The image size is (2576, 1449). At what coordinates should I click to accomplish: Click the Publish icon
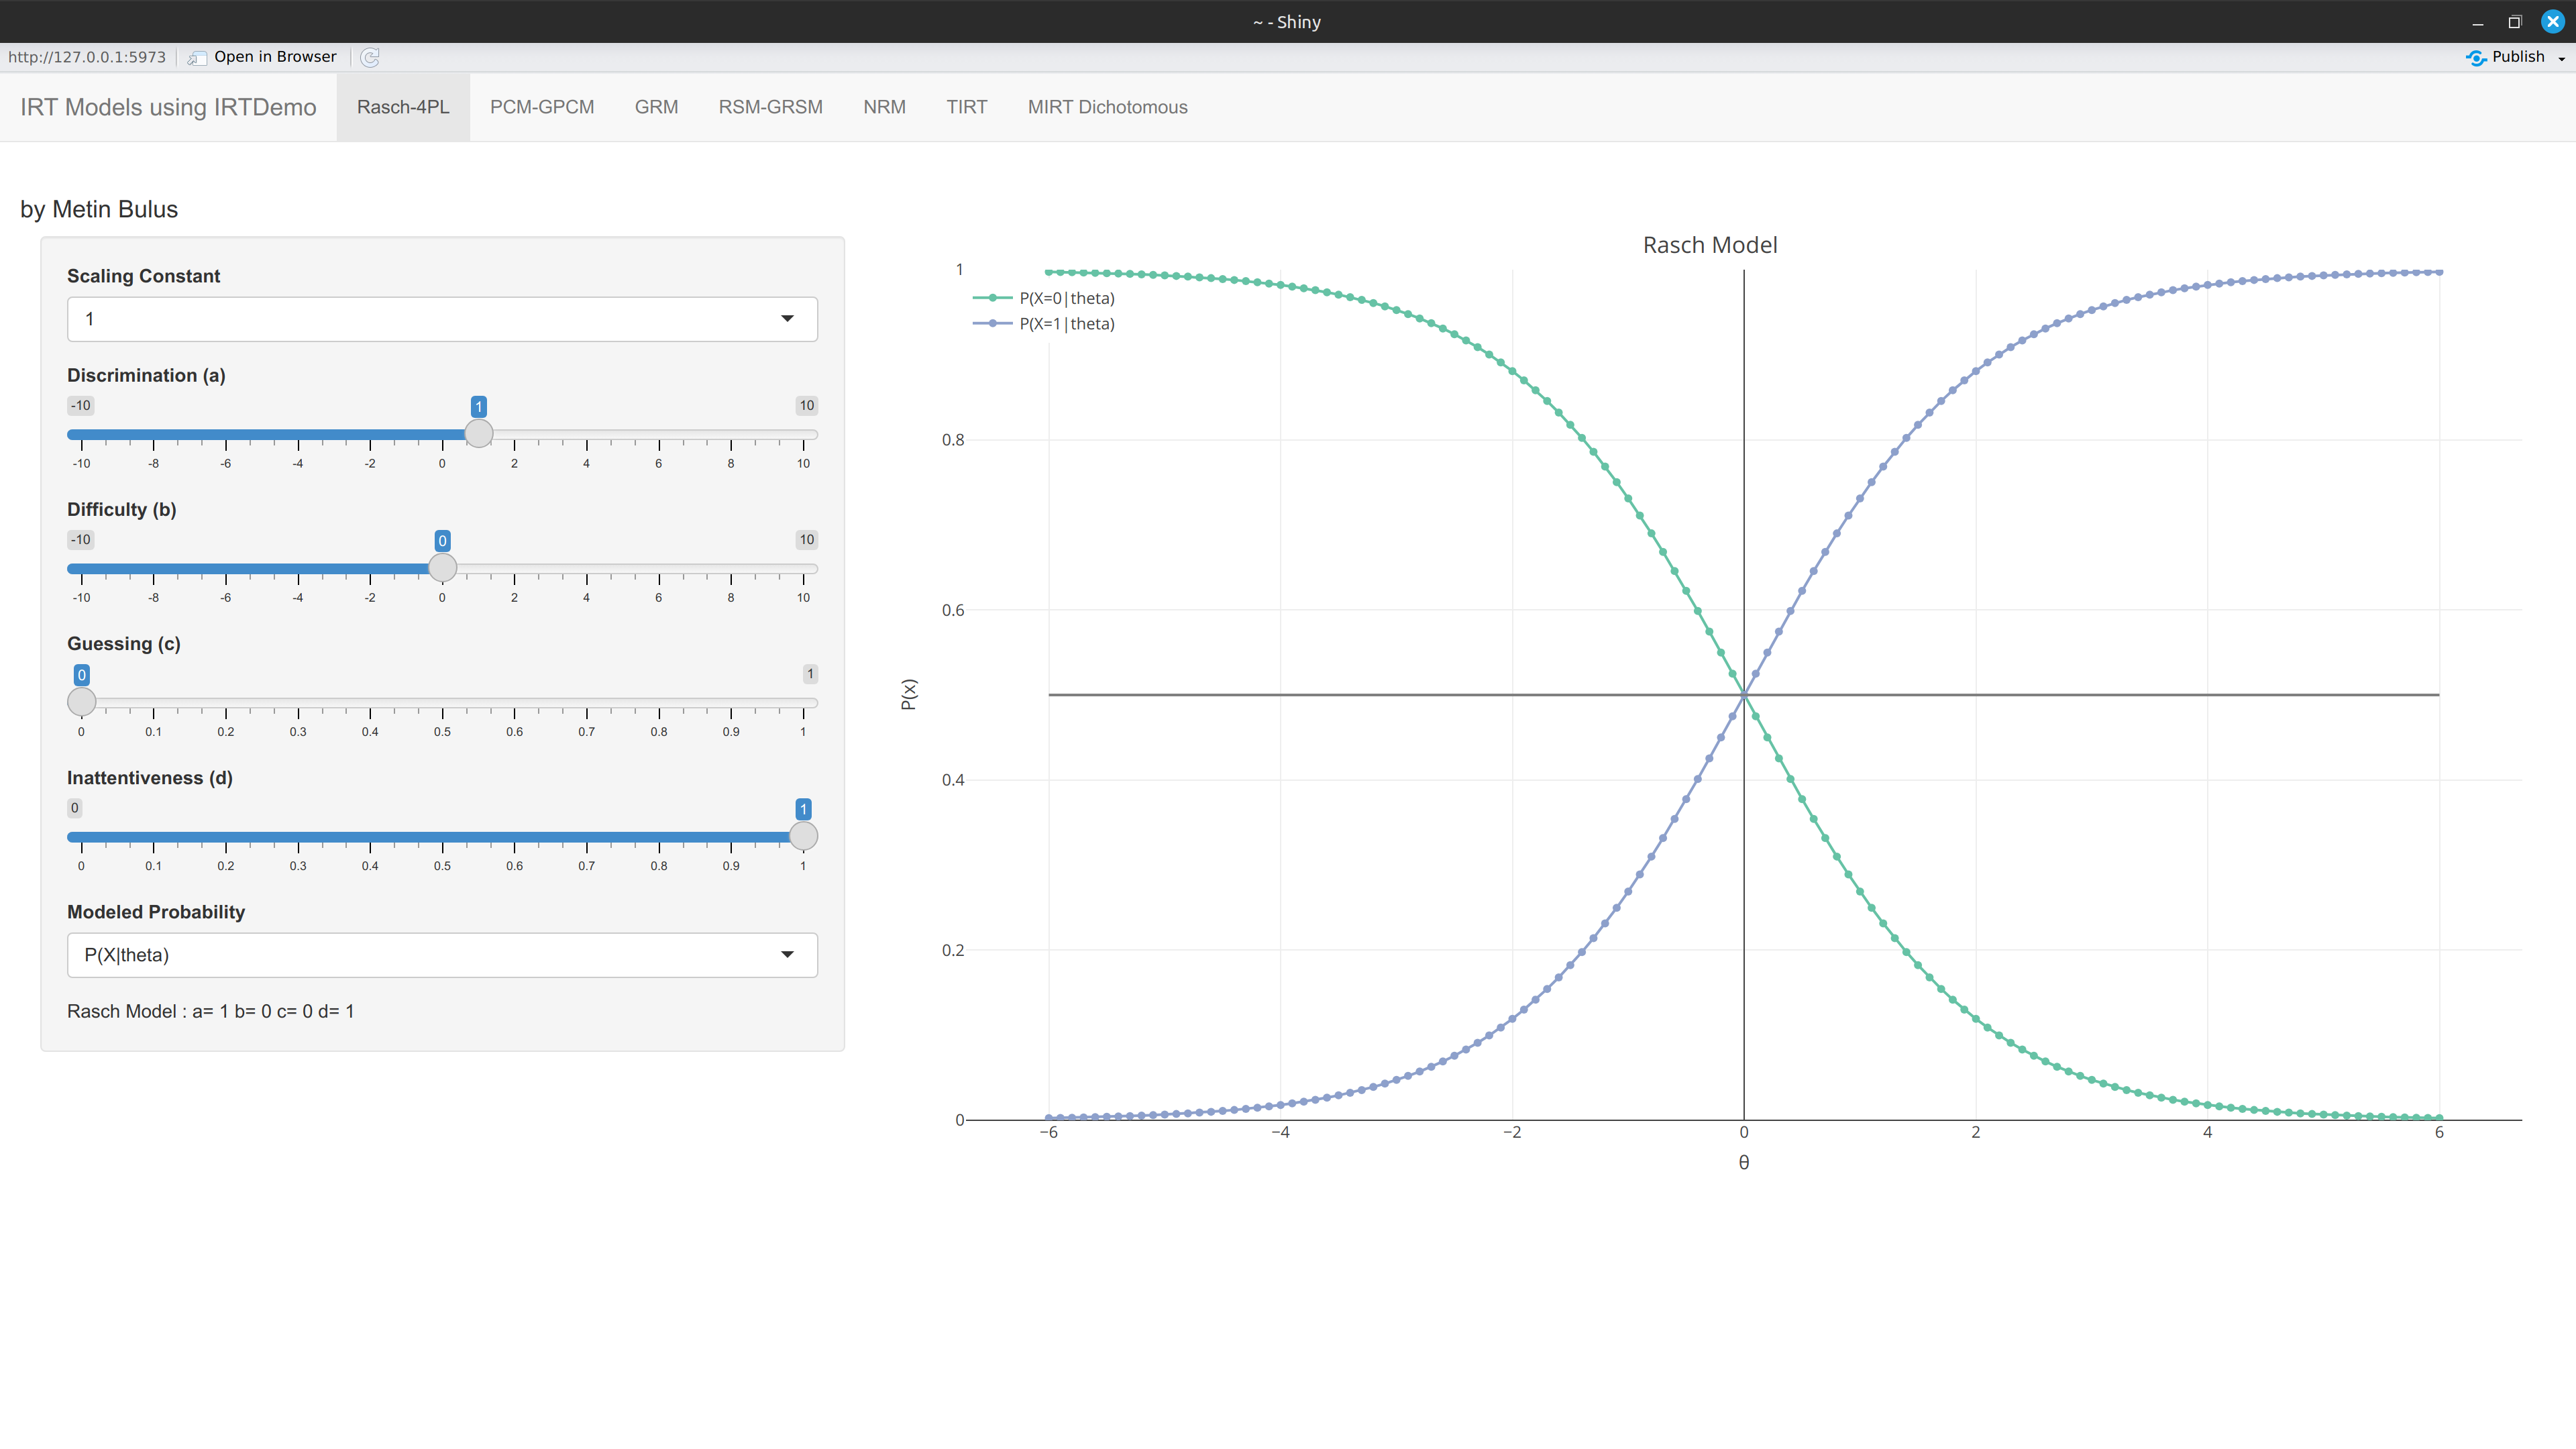click(2476, 57)
